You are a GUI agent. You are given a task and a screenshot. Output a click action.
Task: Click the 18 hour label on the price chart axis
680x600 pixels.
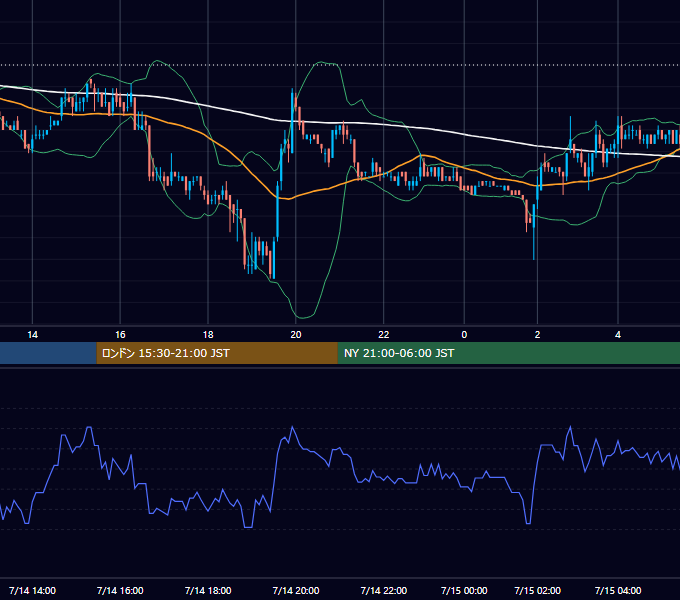point(208,335)
